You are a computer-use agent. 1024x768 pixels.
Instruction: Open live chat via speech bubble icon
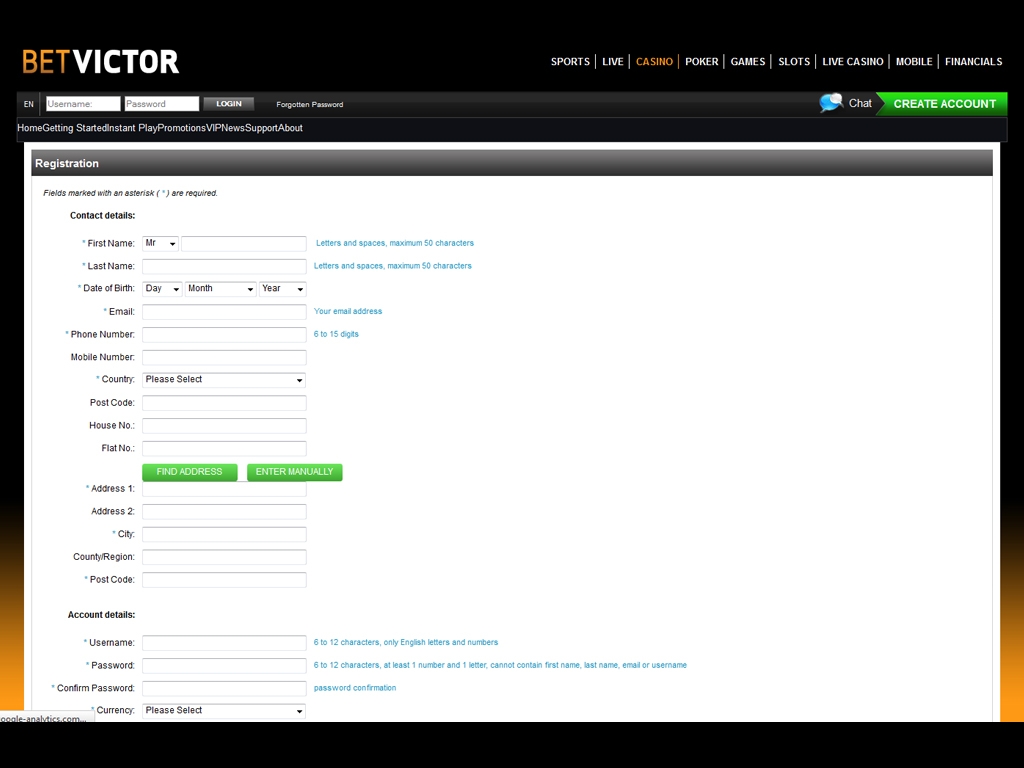tap(831, 103)
